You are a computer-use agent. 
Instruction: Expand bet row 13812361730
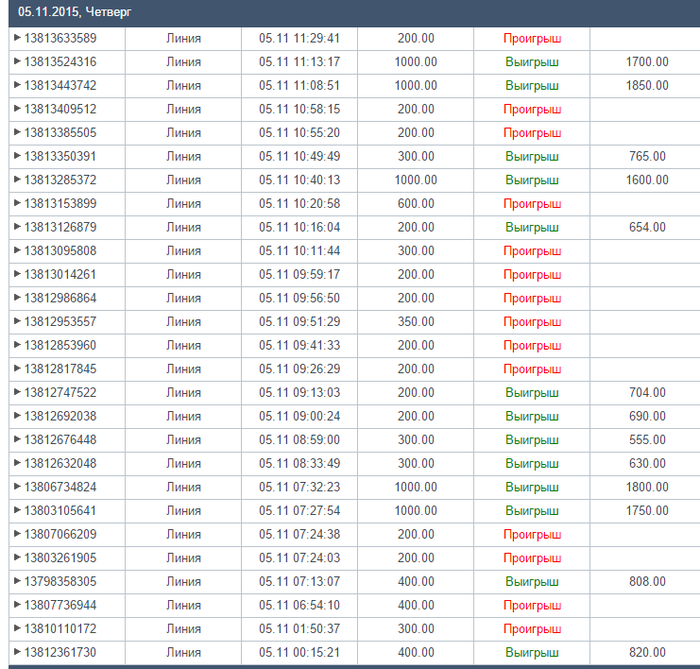tap(17, 652)
